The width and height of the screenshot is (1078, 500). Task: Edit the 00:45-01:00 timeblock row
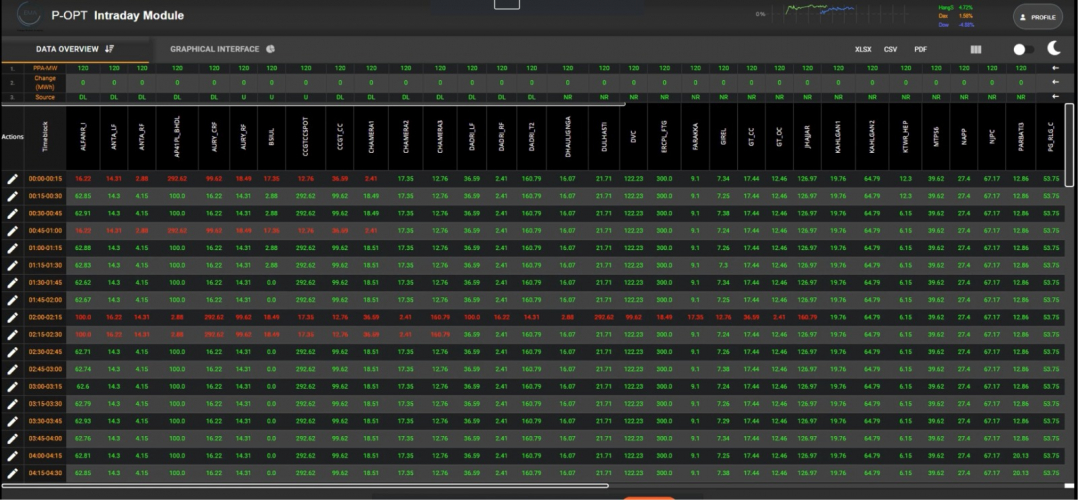[x=12, y=231]
